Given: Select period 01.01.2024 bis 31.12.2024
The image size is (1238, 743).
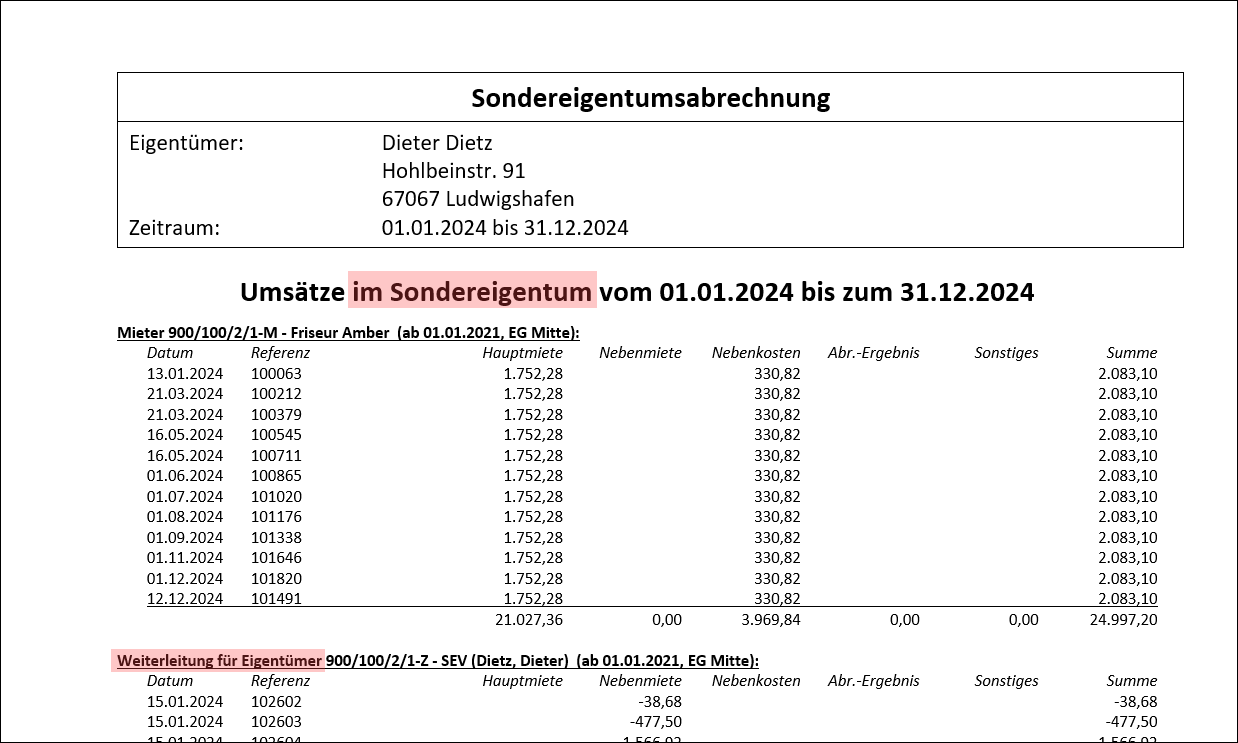Looking at the screenshot, I should pos(505,227).
